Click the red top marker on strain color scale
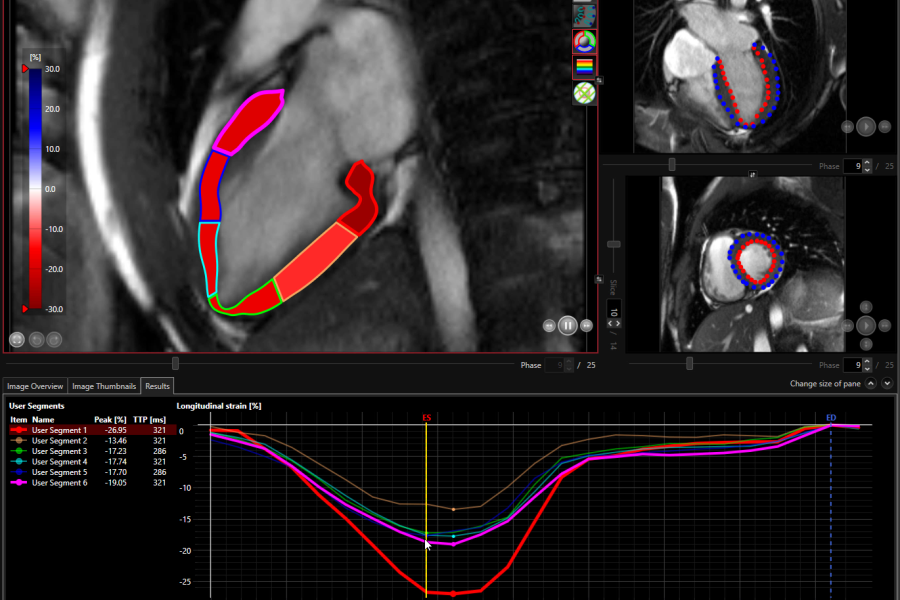900x600 pixels. click(x=26, y=69)
